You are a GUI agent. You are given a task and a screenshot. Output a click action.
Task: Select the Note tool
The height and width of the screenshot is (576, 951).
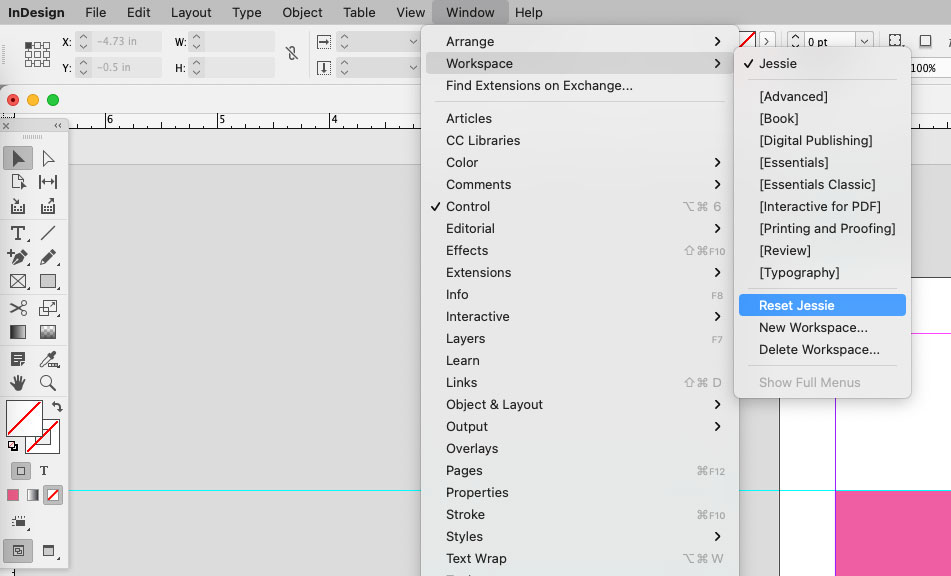18,360
